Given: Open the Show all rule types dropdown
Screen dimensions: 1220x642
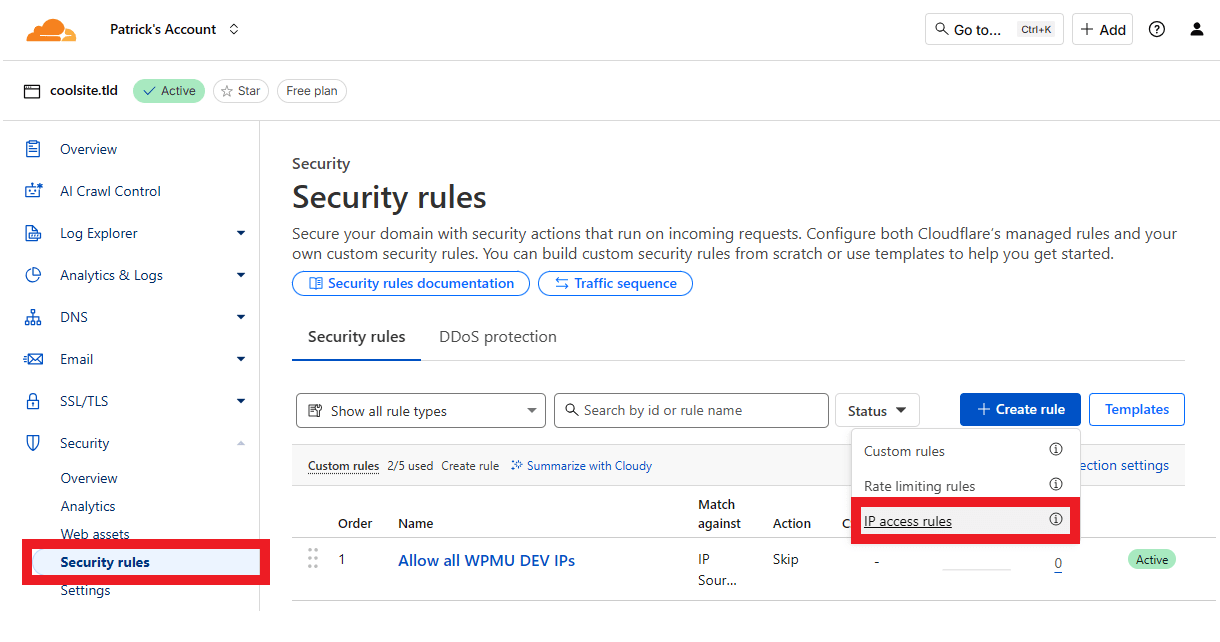Looking at the screenshot, I should click(420, 411).
